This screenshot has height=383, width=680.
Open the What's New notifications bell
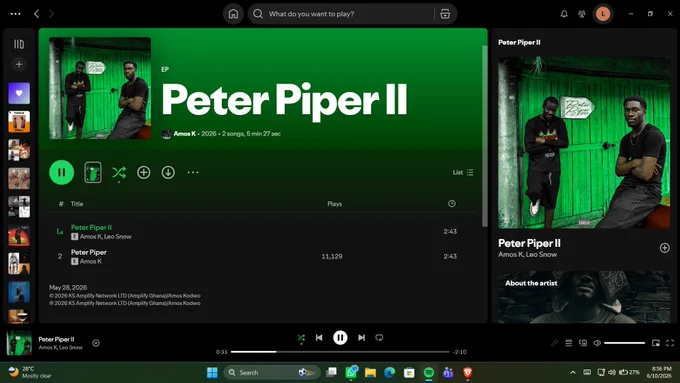click(564, 14)
